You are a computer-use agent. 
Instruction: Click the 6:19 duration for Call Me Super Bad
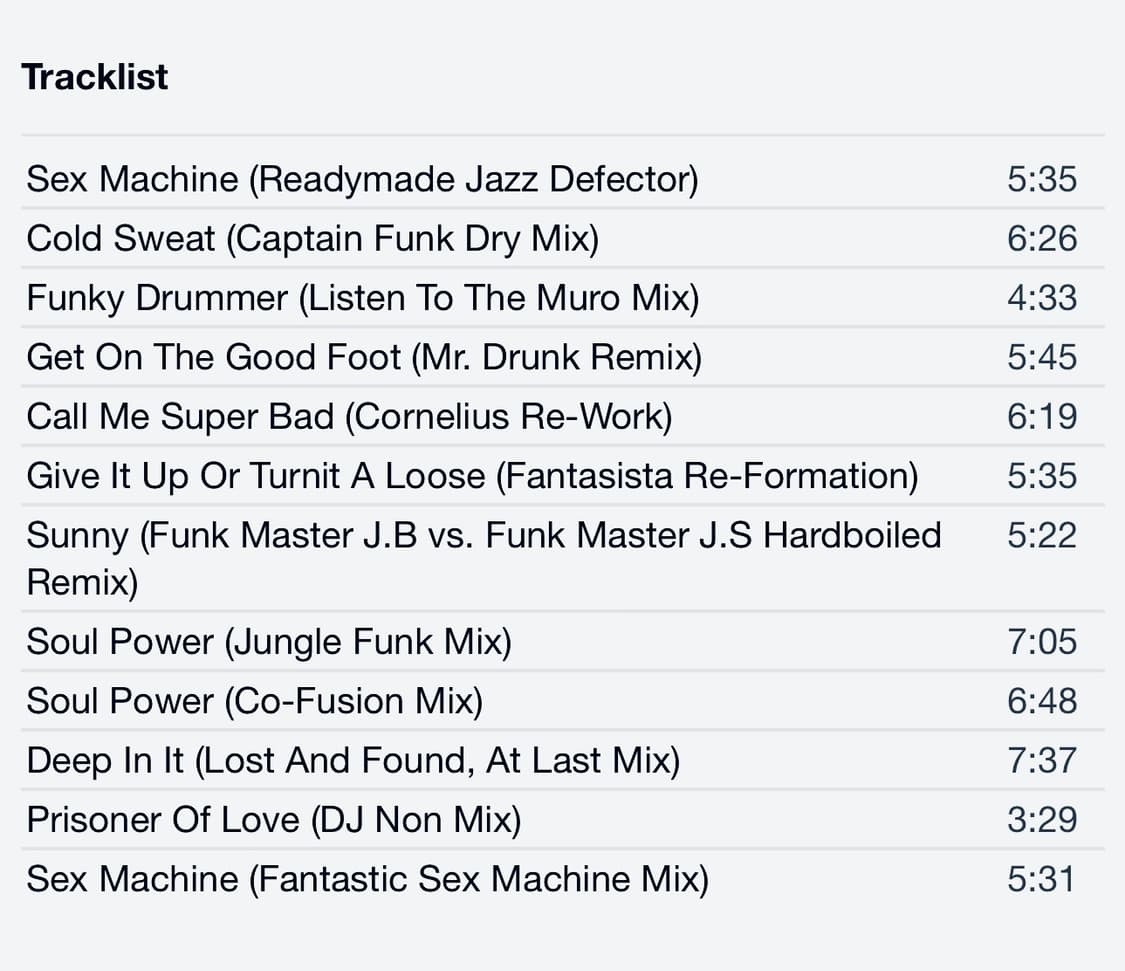[1042, 416]
